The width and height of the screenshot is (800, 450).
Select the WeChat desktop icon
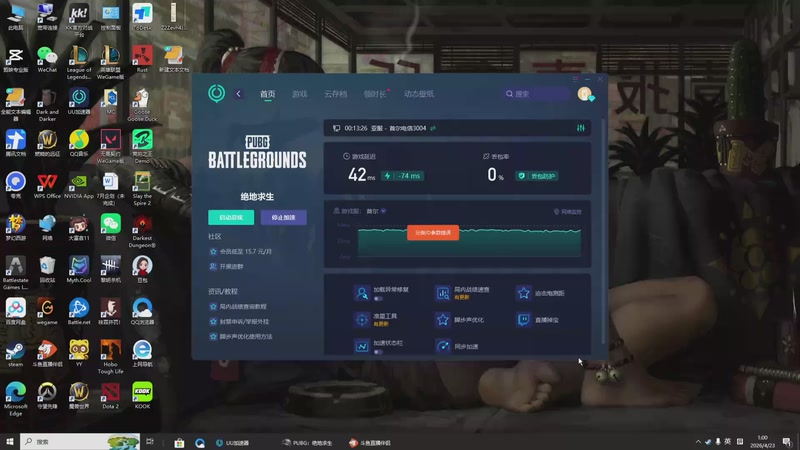47,59
